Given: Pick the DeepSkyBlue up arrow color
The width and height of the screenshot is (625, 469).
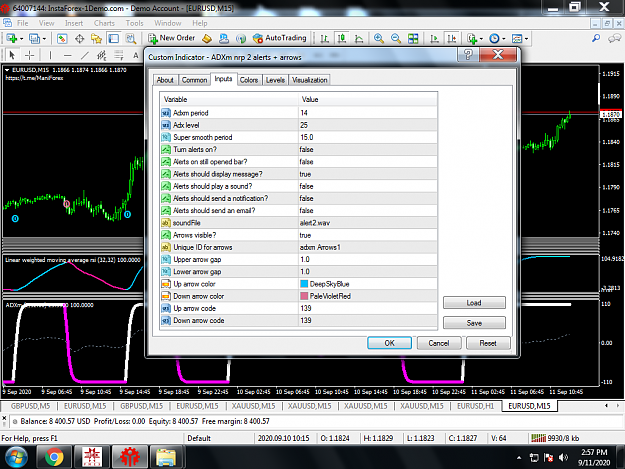Looking at the screenshot, I should click(368, 284).
